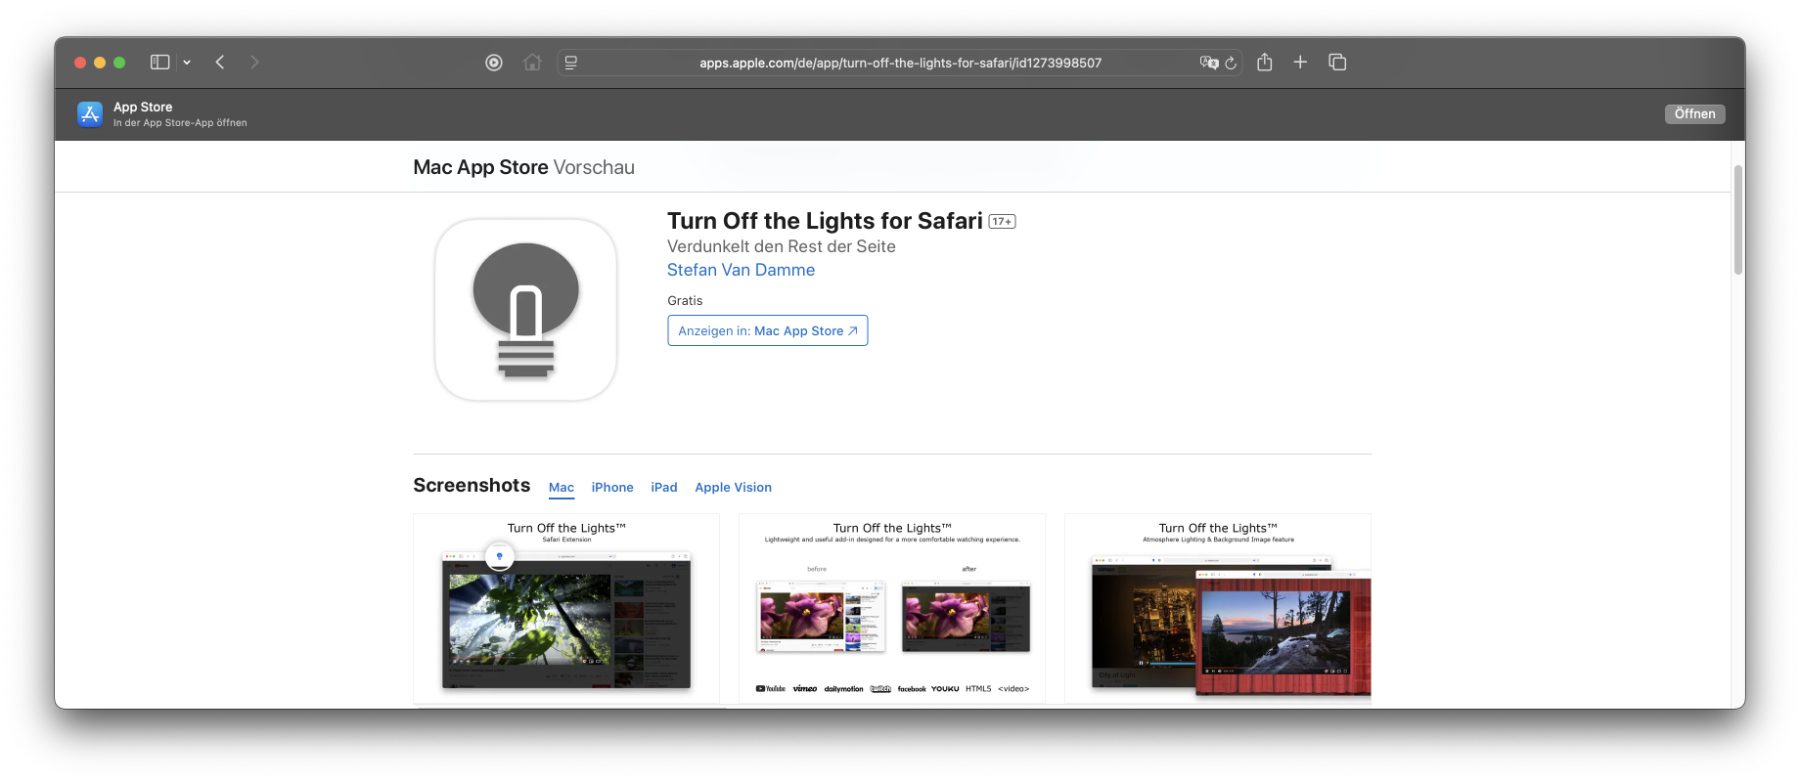Switch to the iPhone screenshots tab

(612, 487)
